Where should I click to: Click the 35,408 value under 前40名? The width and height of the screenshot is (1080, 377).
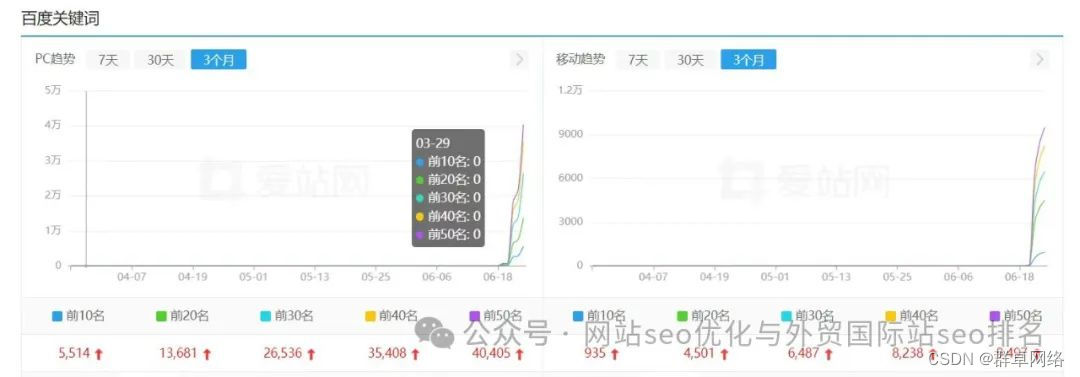coord(387,354)
